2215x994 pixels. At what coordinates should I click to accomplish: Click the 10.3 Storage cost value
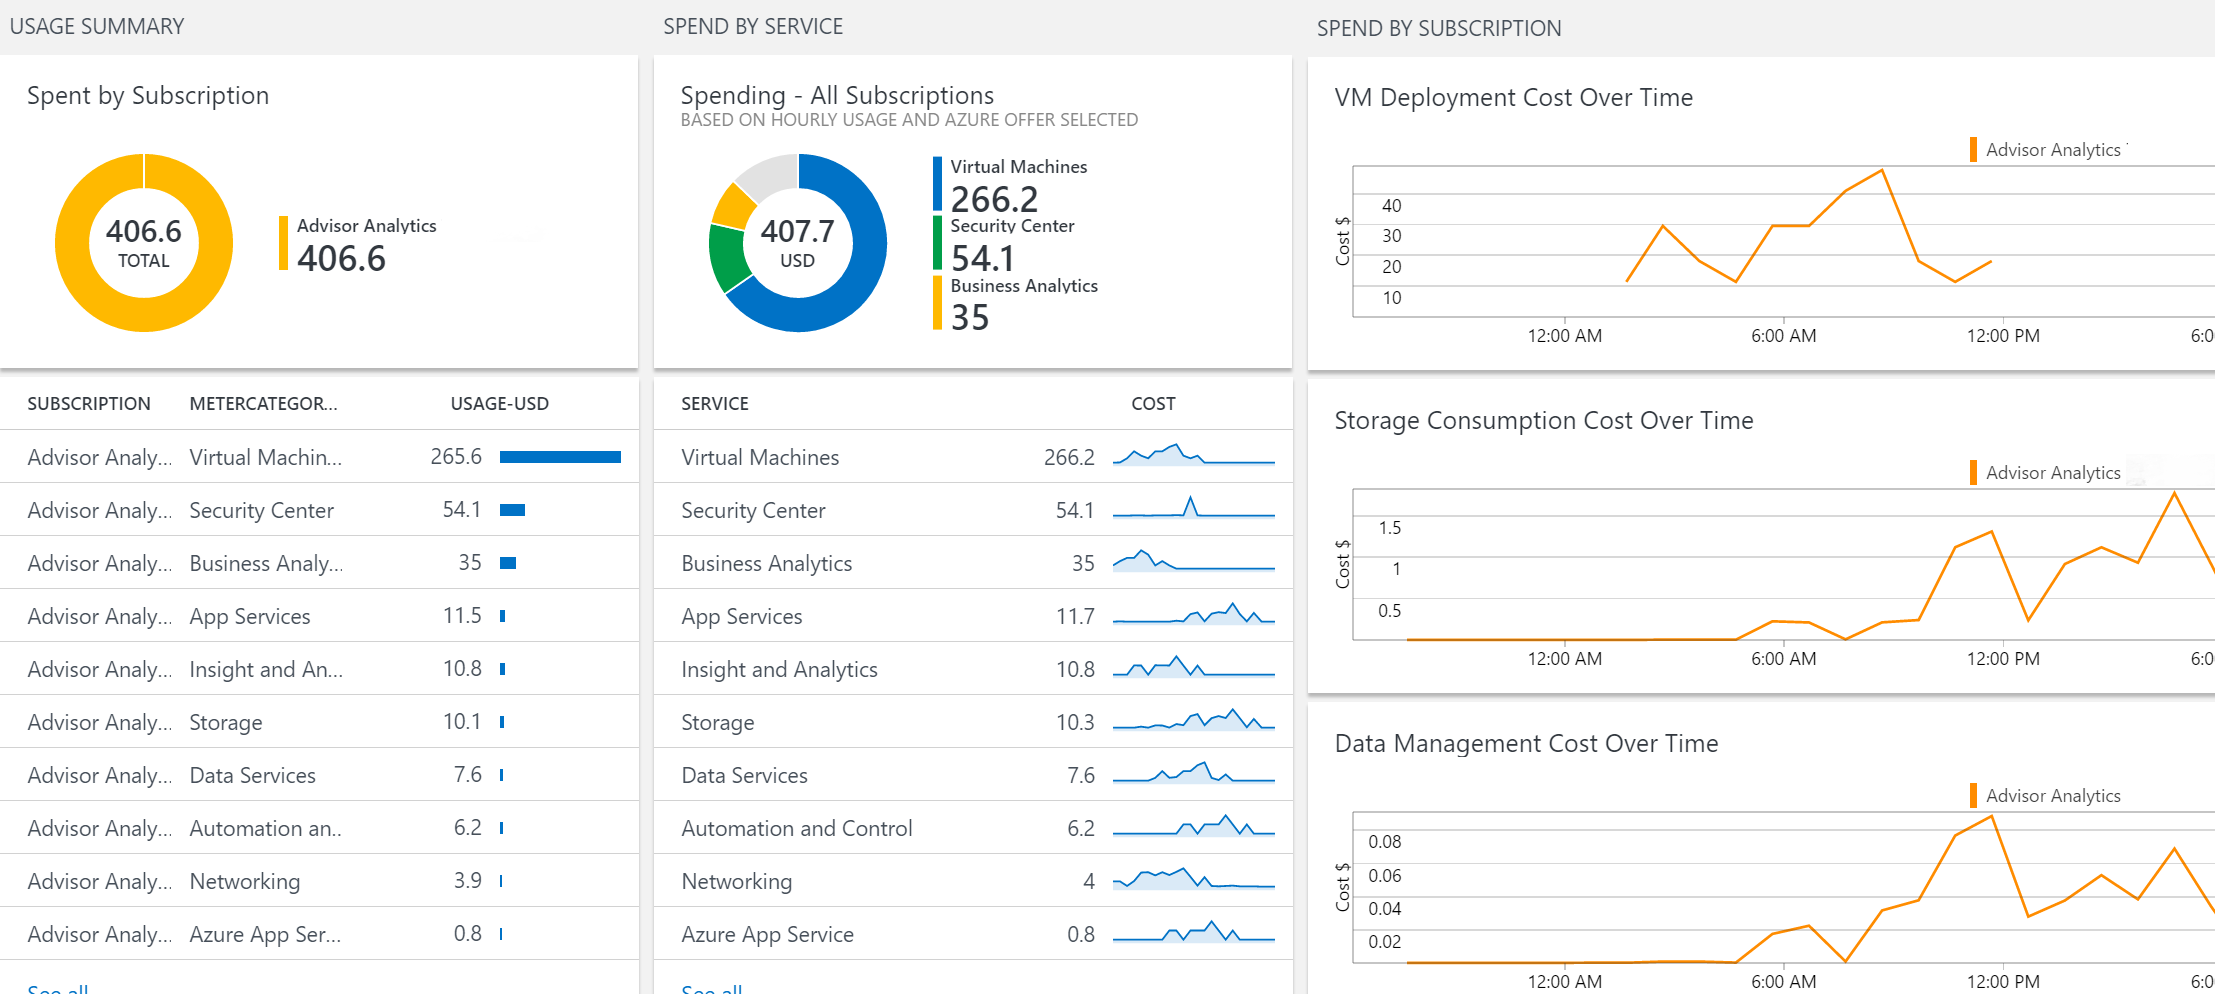click(x=1075, y=722)
